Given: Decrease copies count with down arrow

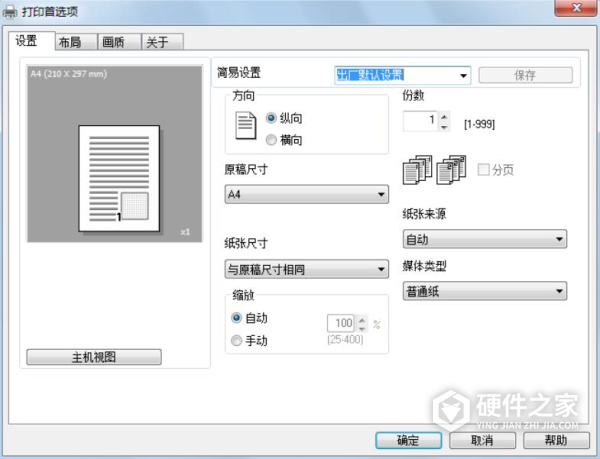Looking at the screenshot, I should pyautogui.click(x=444, y=127).
